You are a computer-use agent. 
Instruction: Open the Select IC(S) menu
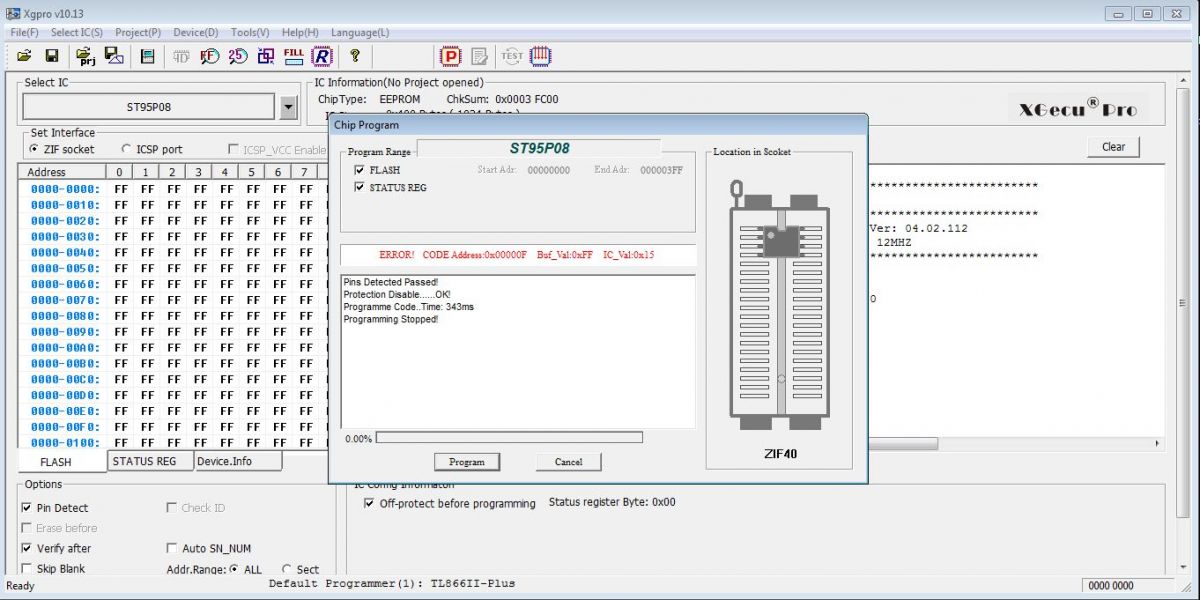[77, 33]
